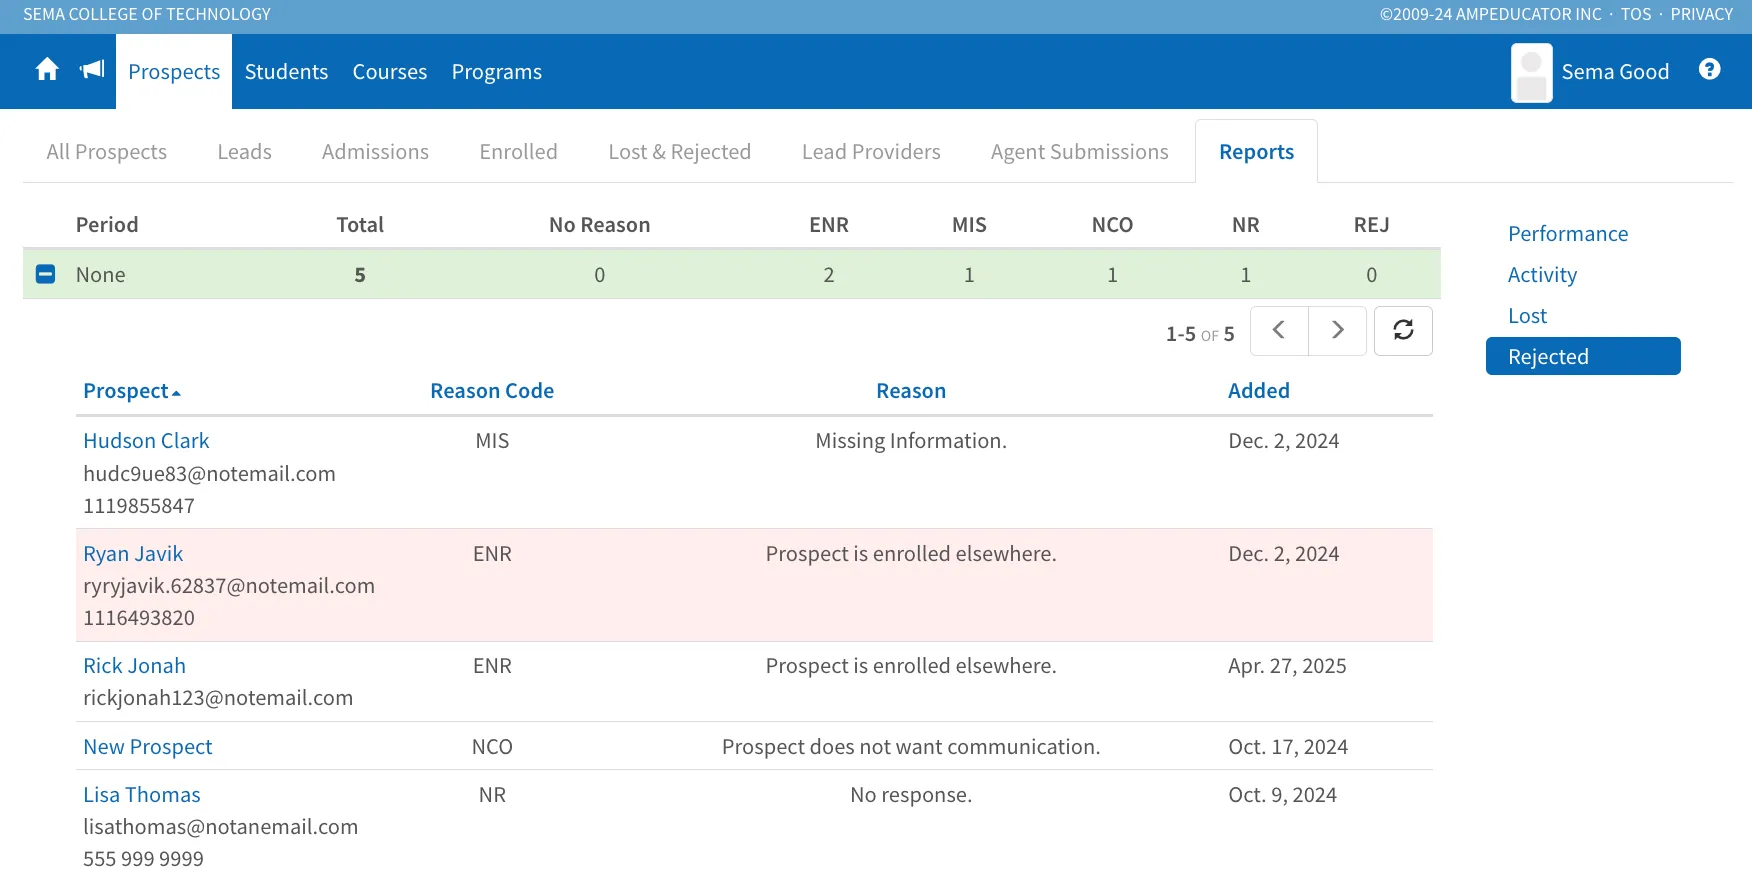The width and height of the screenshot is (1752, 894).
Task: Open the announcements megaphone icon
Action: click(x=92, y=70)
